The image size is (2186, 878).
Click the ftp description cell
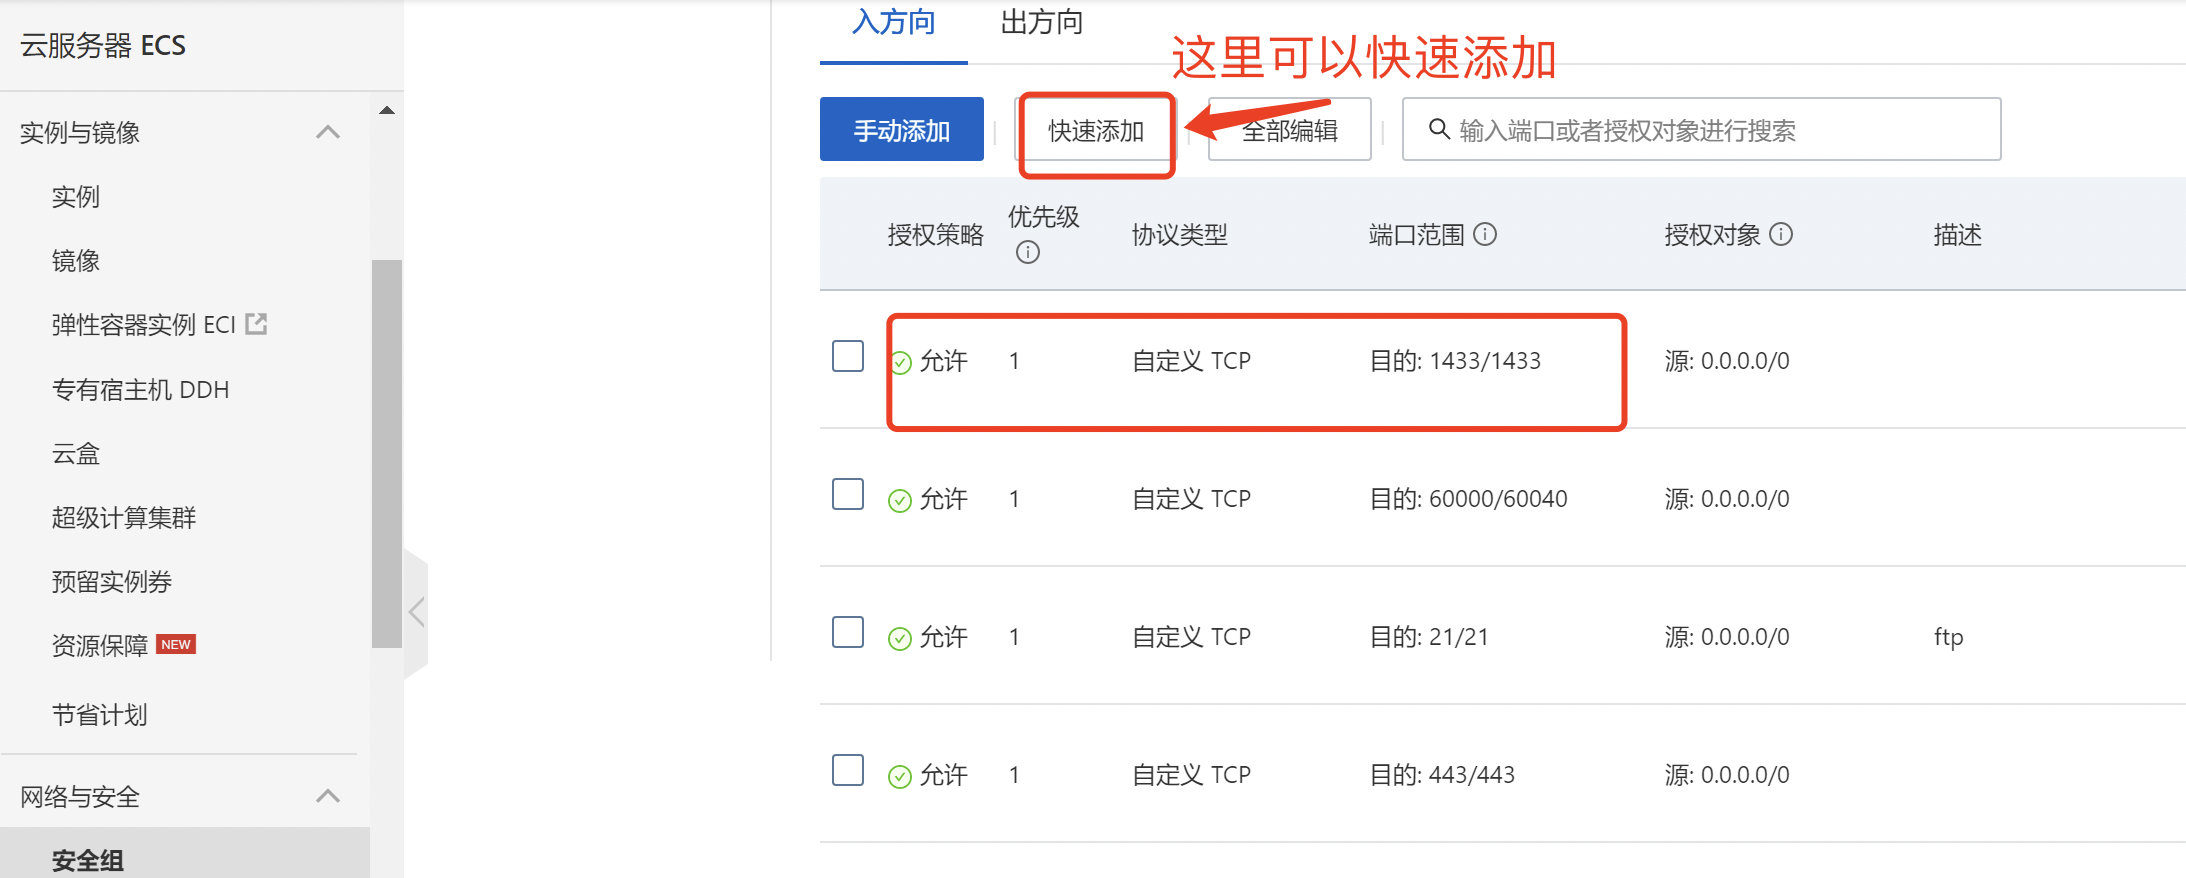point(1949,637)
